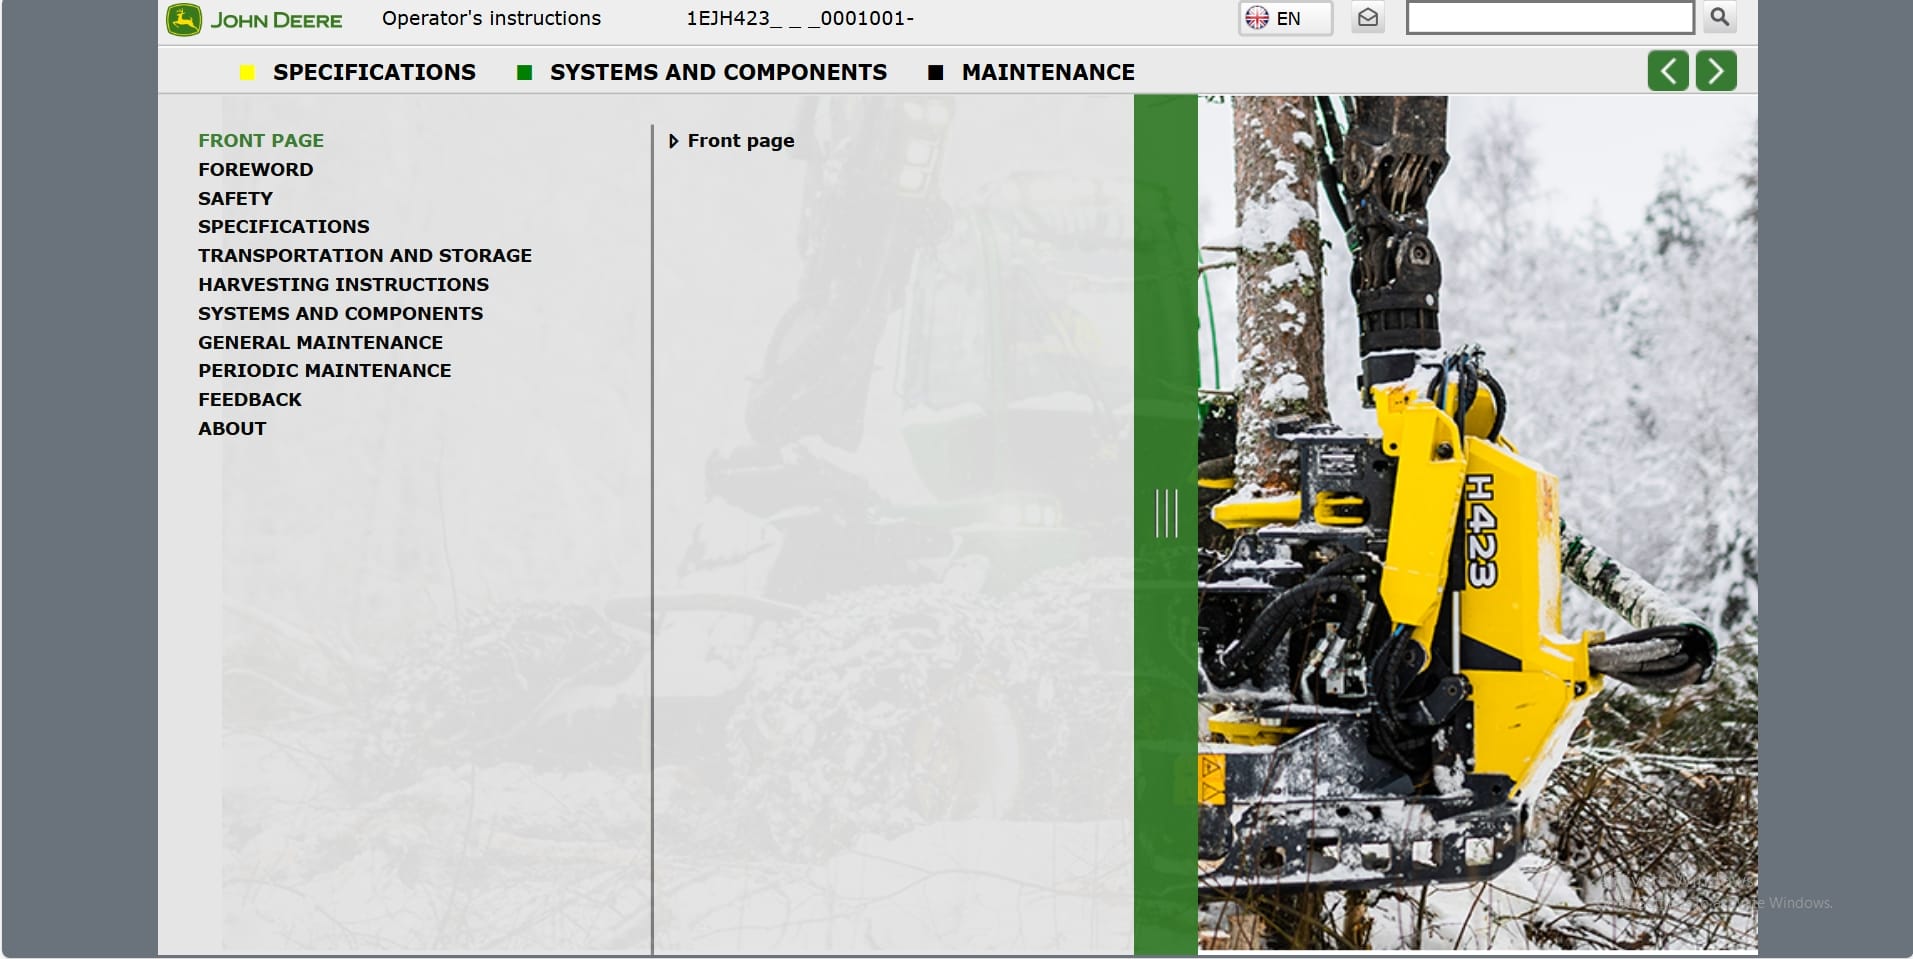Click the green square beside SYSTEMS AND COMPONENTS
This screenshot has height=959, width=1913.
[524, 72]
